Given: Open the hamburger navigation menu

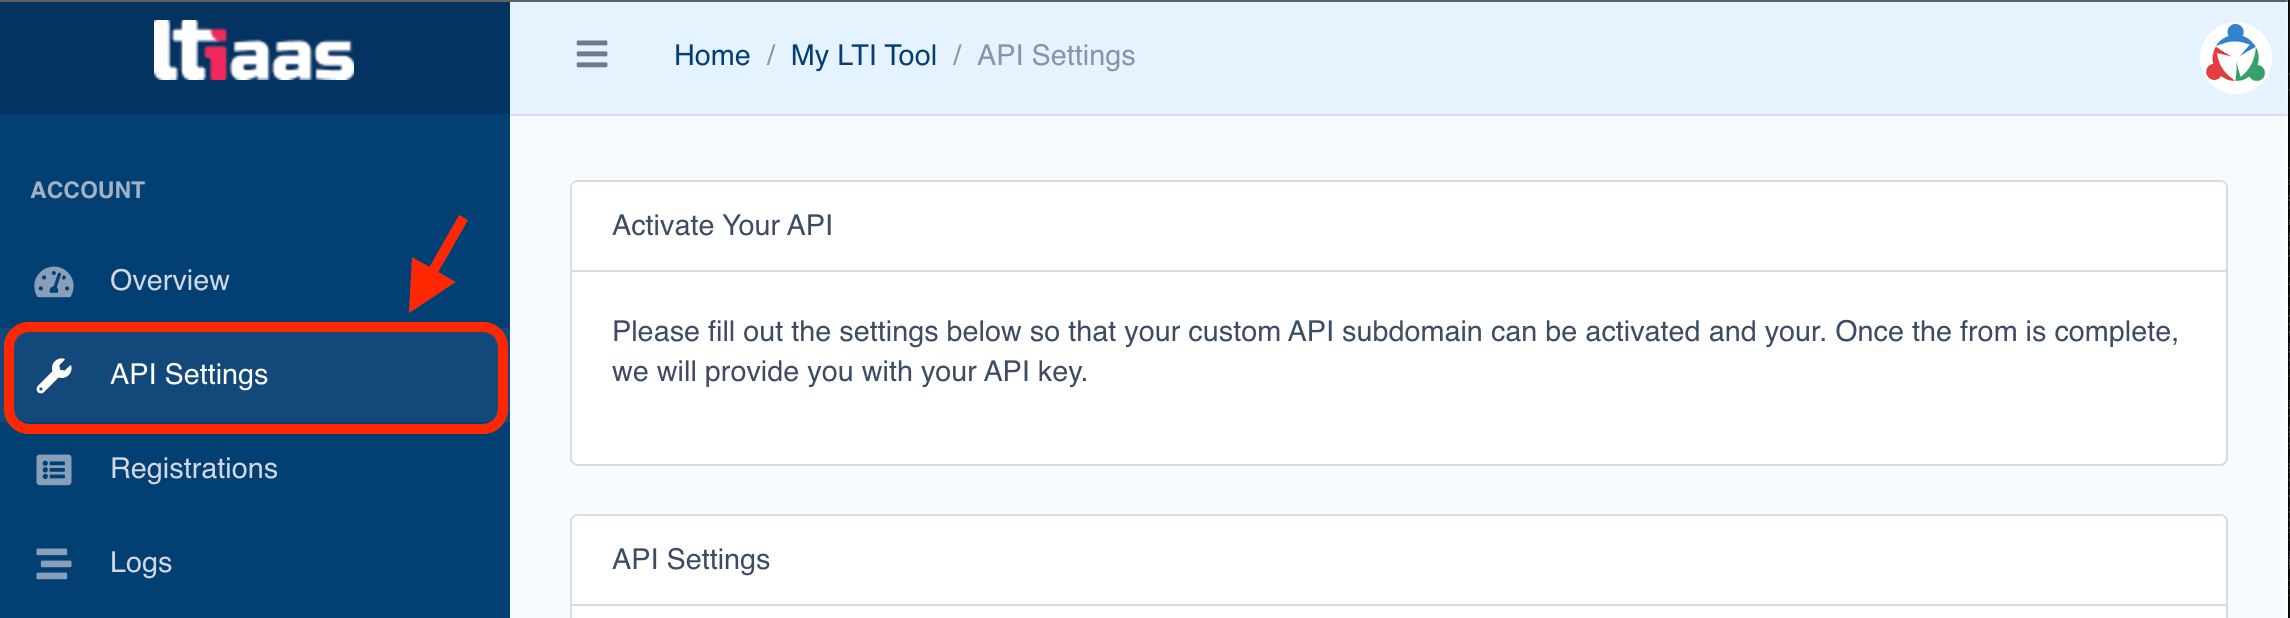Looking at the screenshot, I should pos(591,56).
